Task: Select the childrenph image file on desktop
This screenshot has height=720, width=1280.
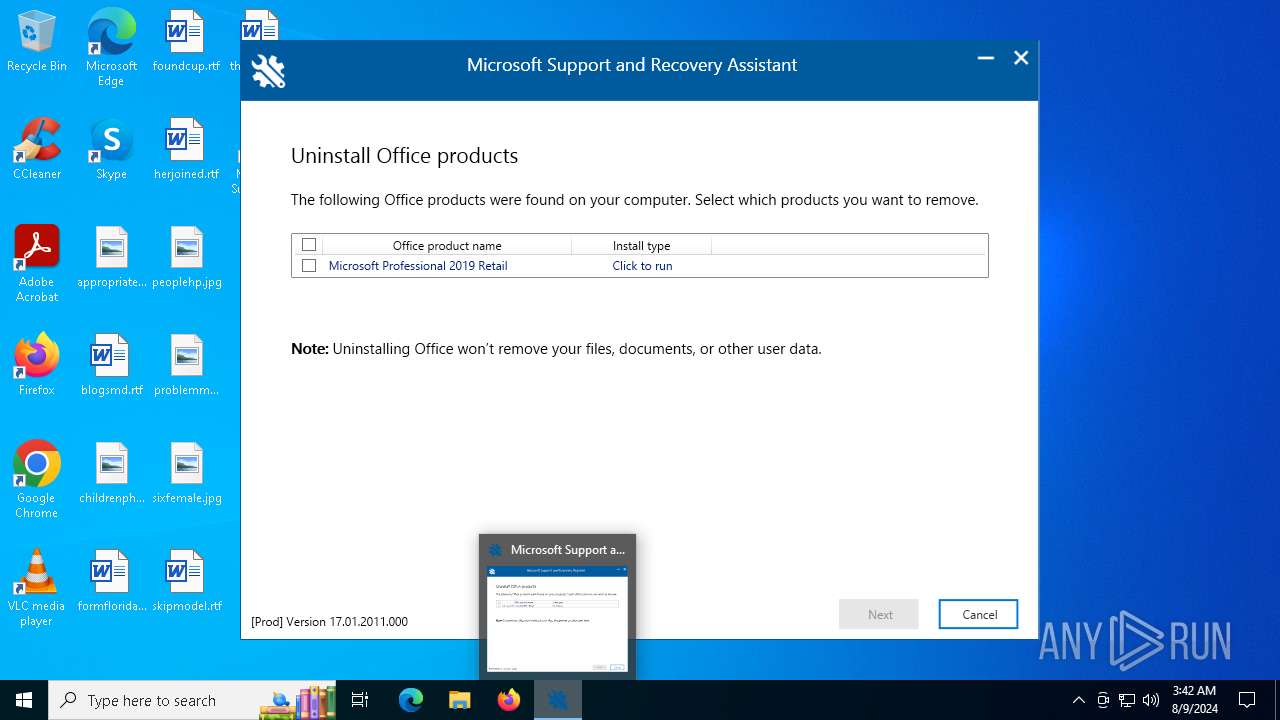Action: point(111,474)
